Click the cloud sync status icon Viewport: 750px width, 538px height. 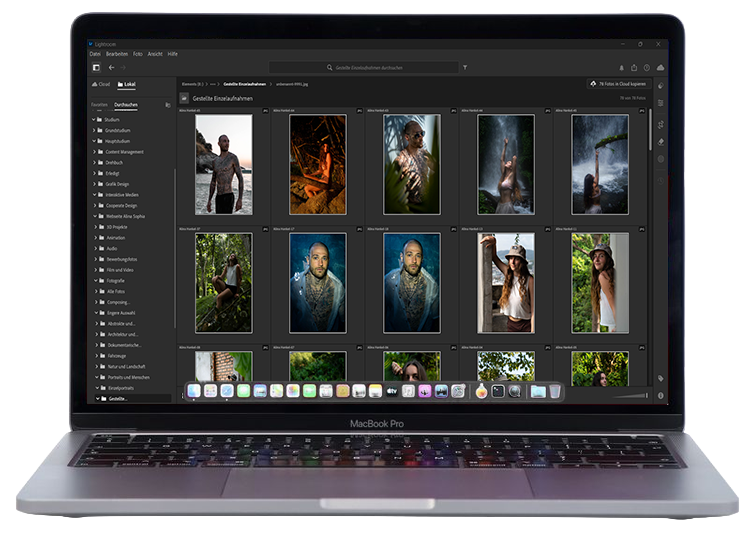(x=660, y=67)
